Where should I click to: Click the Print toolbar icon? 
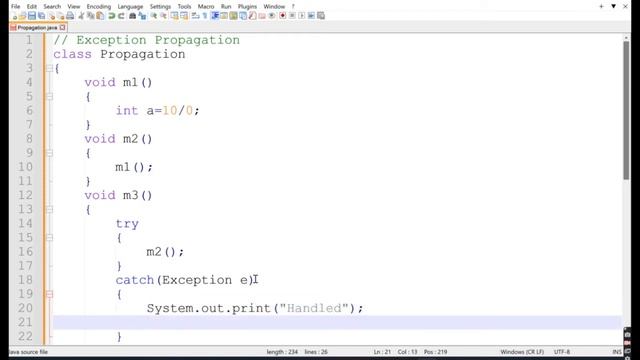[x=70, y=16]
